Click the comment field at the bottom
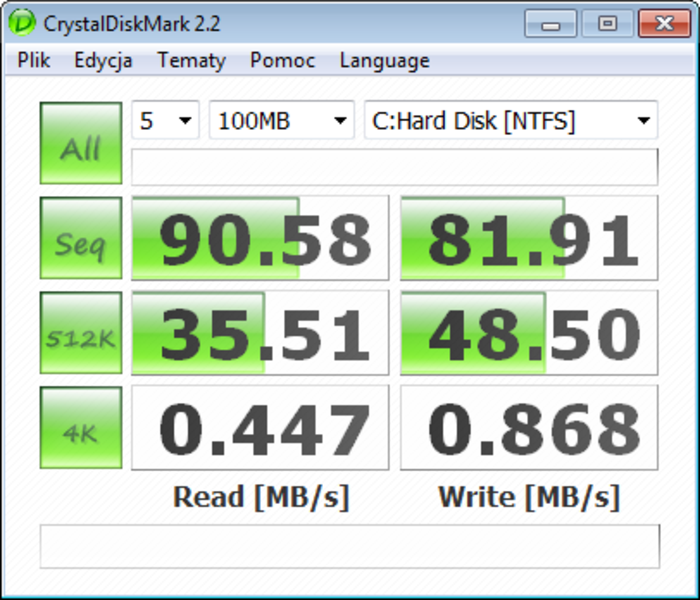700x600 pixels. [x=350, y=546]
